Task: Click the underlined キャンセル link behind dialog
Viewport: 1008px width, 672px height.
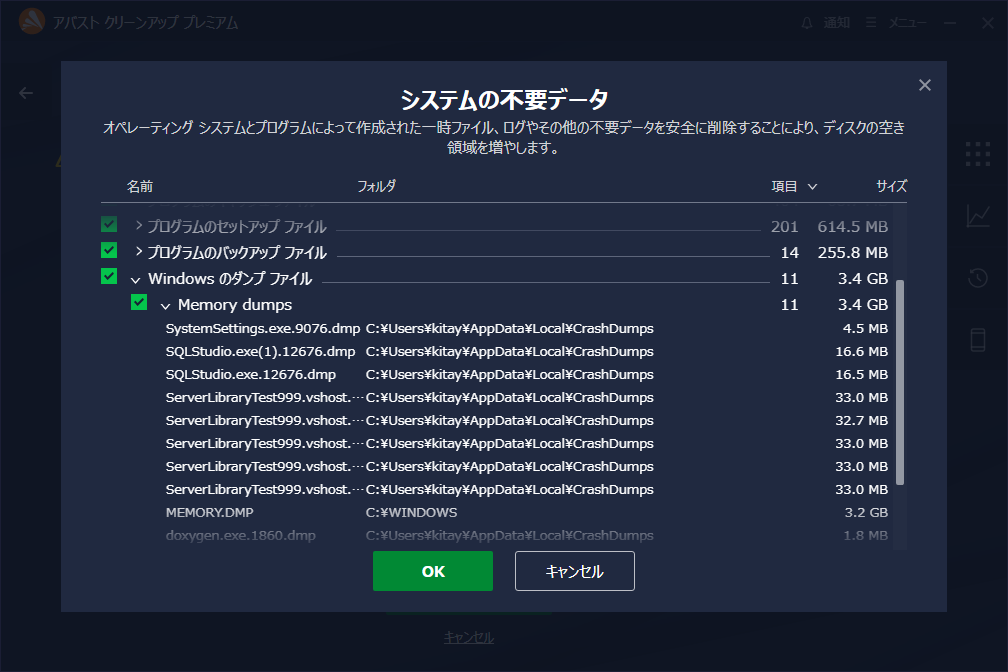Action: click(x=469, y=637)
